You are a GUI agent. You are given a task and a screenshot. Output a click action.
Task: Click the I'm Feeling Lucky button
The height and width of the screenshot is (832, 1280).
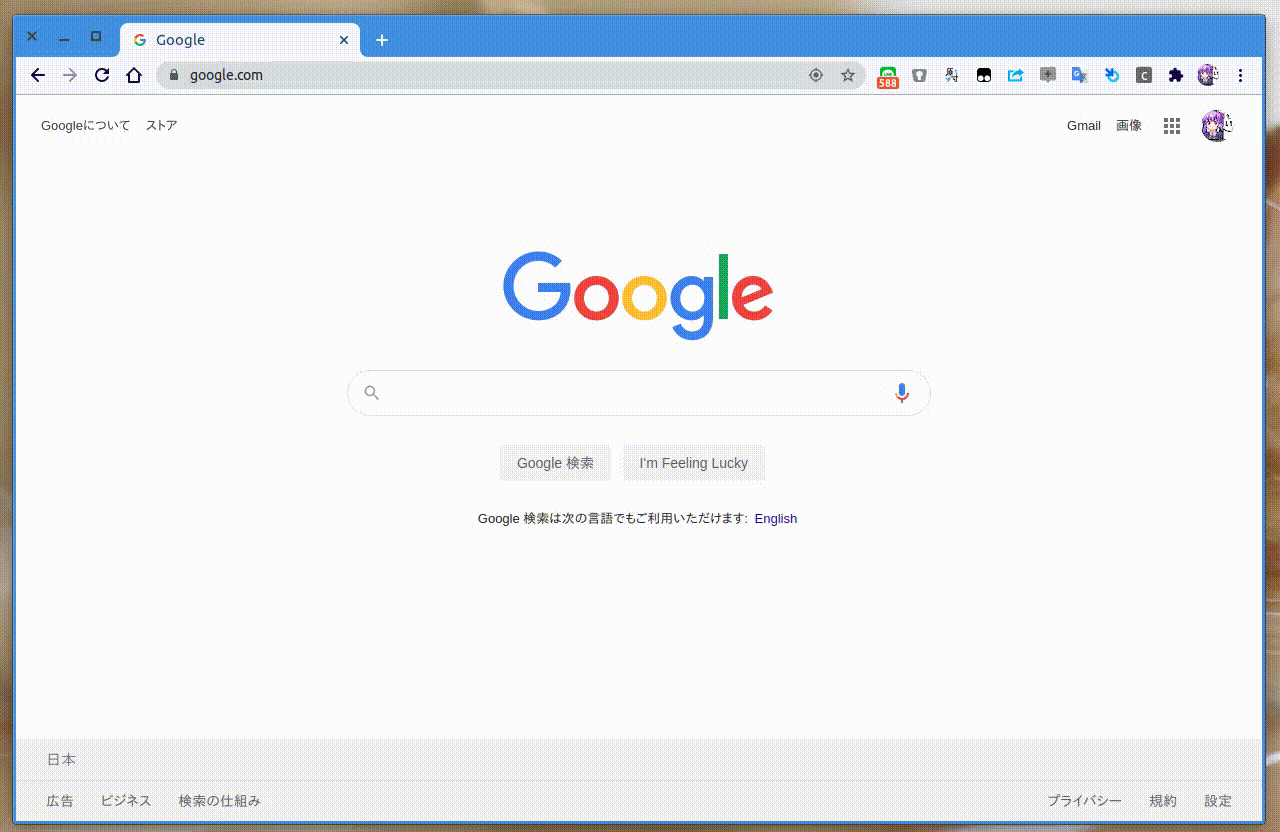[x=694, y=463]
